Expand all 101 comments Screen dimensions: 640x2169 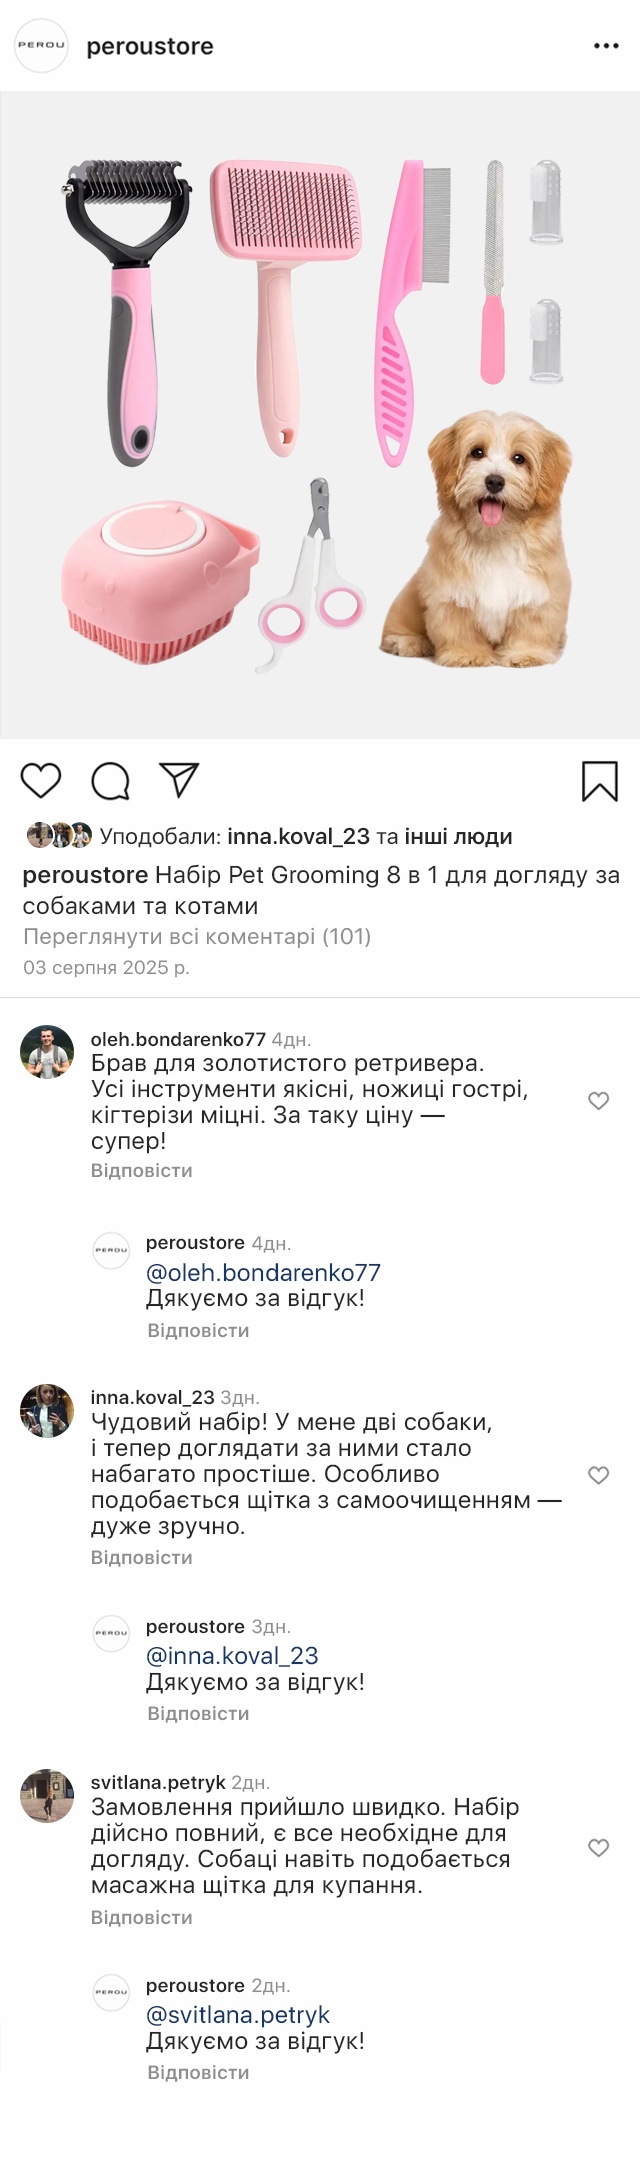[197, 937]
